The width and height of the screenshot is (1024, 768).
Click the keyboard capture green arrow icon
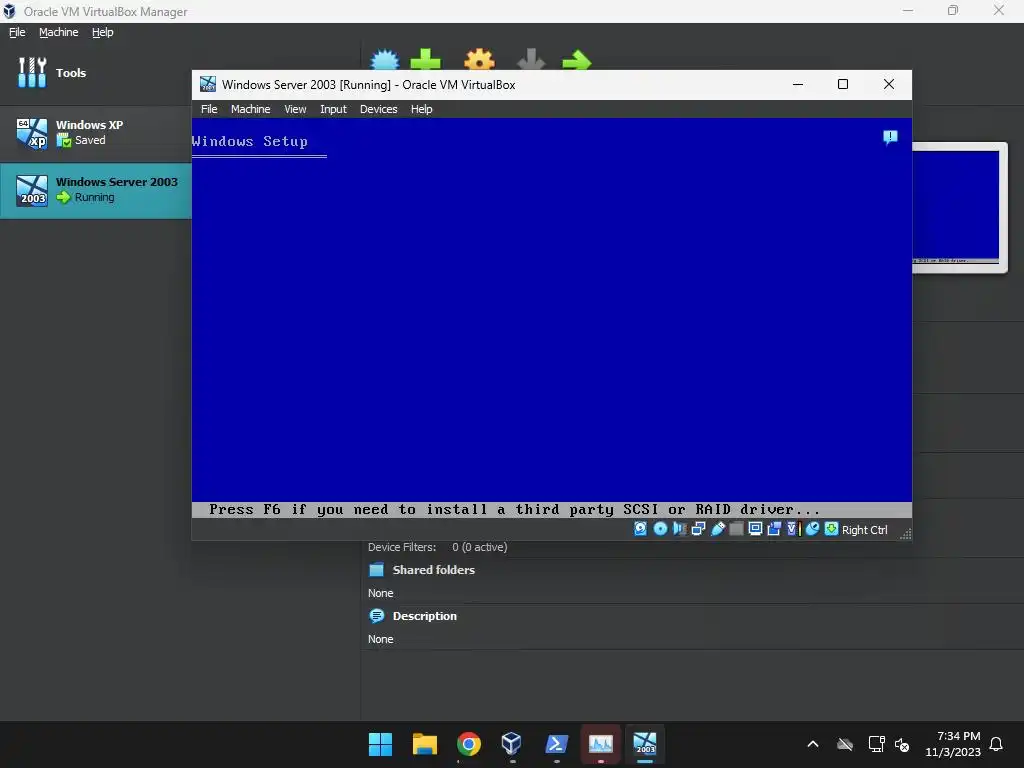831,529
